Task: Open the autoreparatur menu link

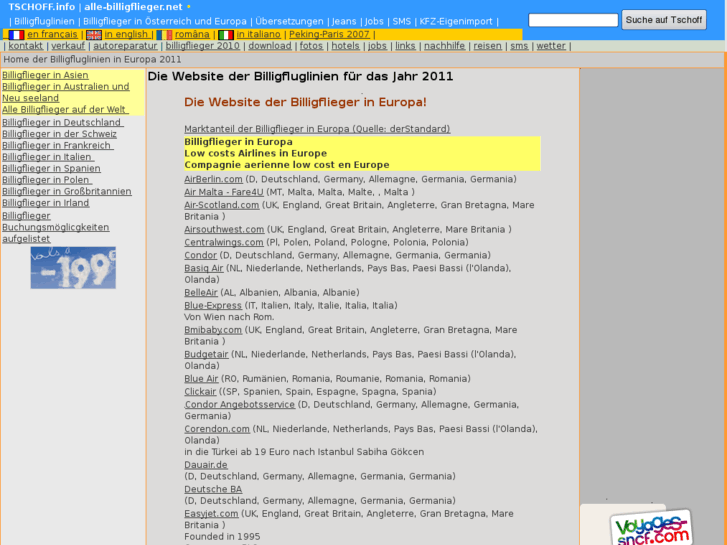Action: [x=125, y=45]
